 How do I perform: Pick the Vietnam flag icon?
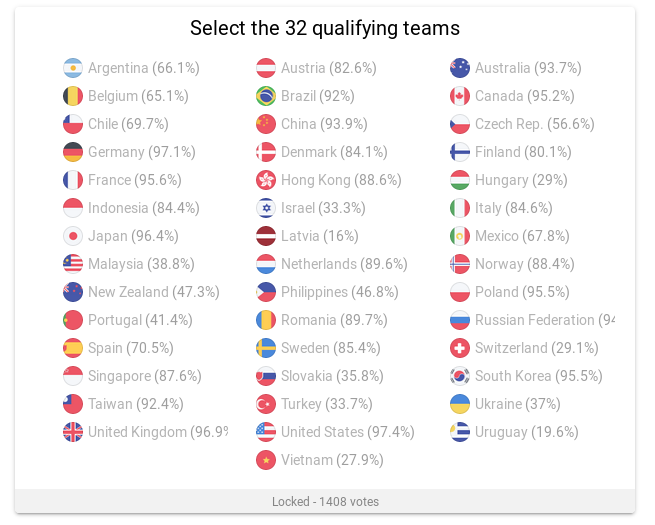tap(266, 460)
